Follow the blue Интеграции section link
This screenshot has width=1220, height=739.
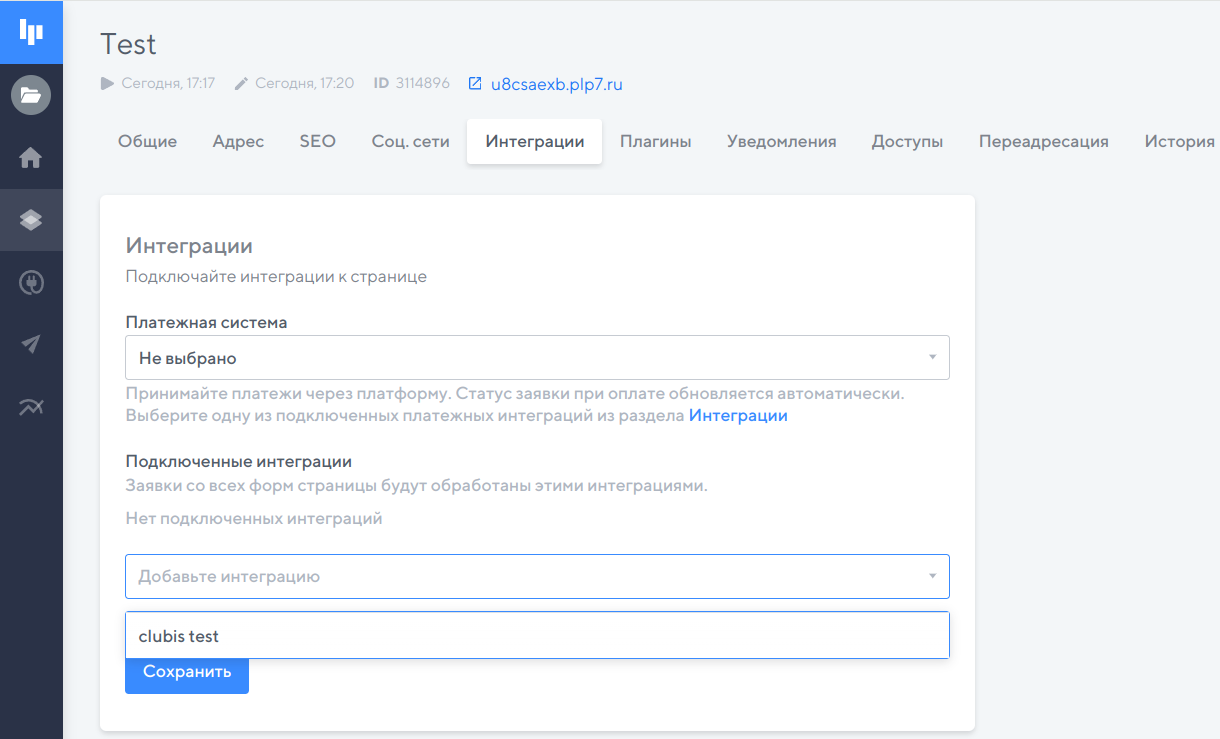coord(738,415)
